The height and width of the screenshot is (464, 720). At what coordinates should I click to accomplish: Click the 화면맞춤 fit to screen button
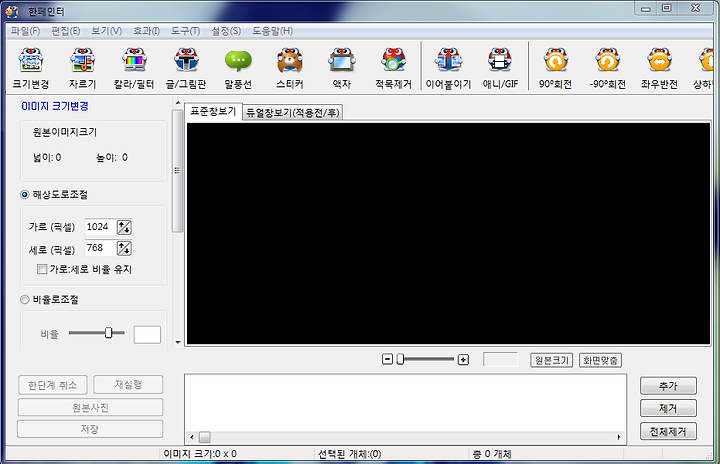tap(600, 360)
